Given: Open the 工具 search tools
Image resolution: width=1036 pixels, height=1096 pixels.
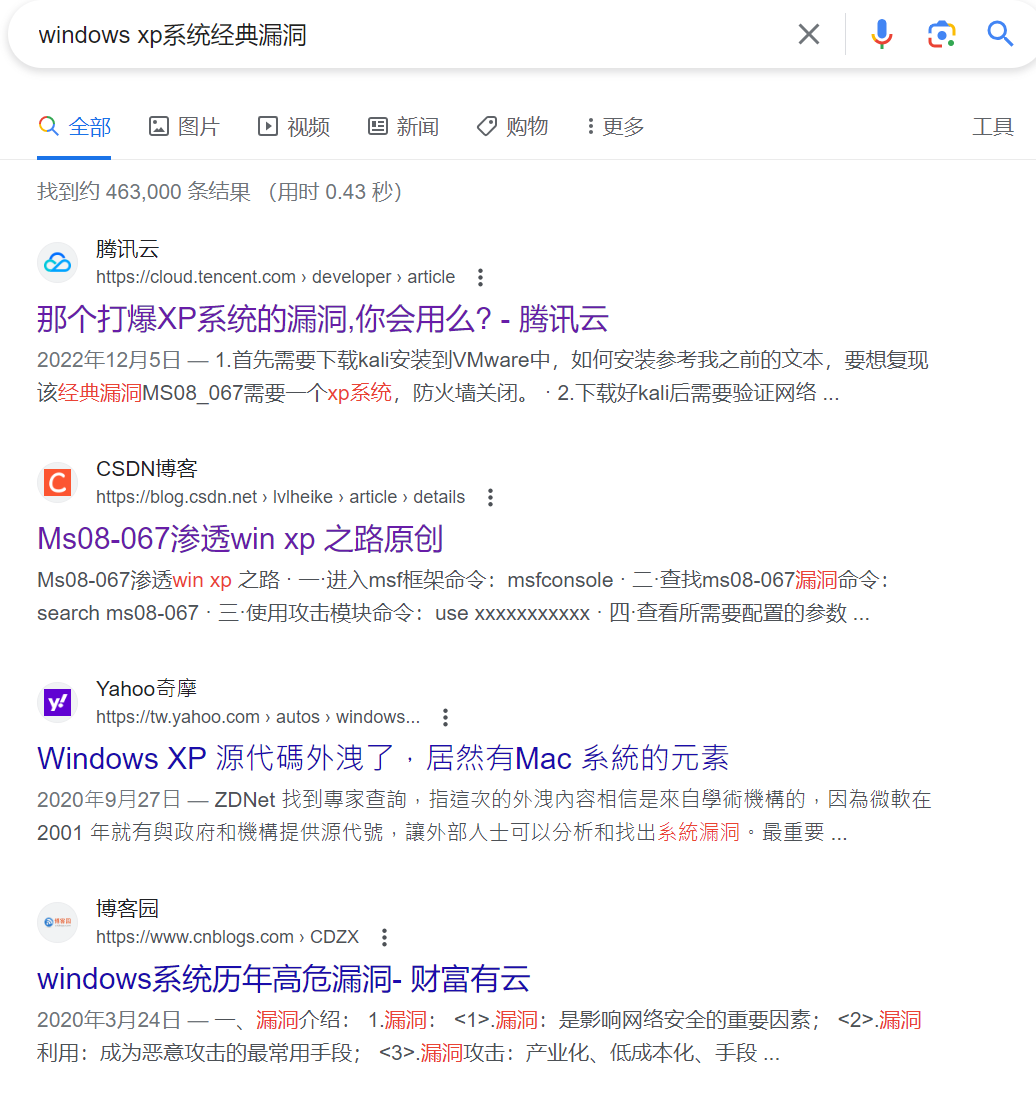Looking at the screenshot, I should coord(993,127).
